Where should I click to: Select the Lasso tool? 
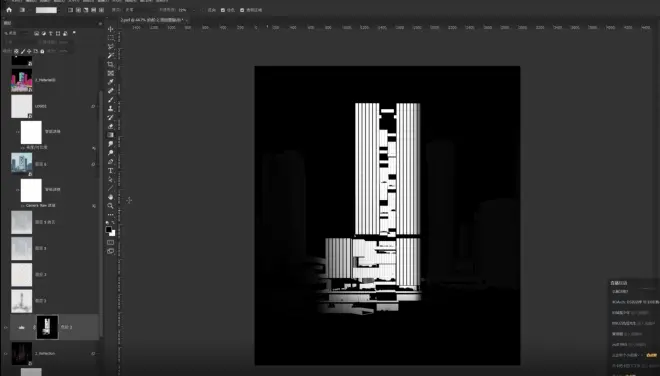click(x=111, y=47)
